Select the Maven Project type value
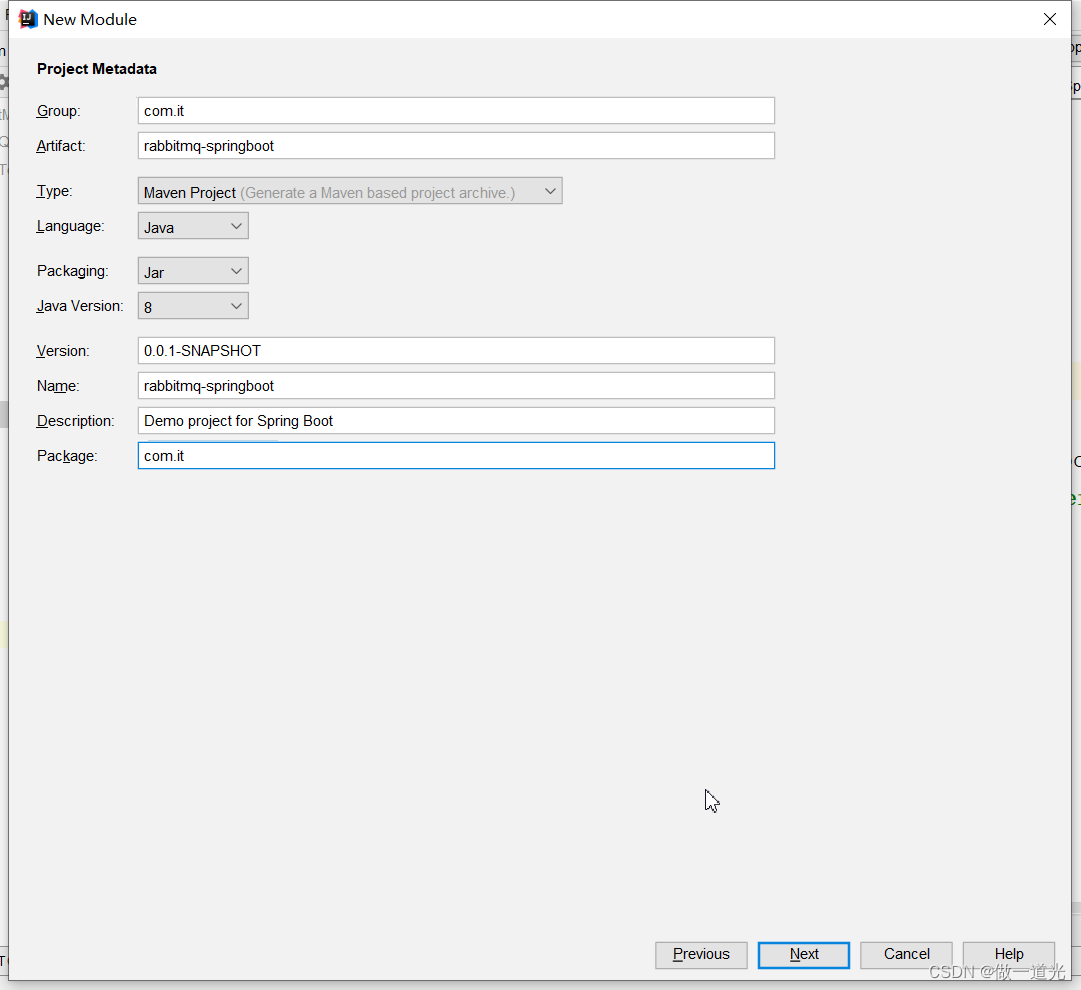 190,191
